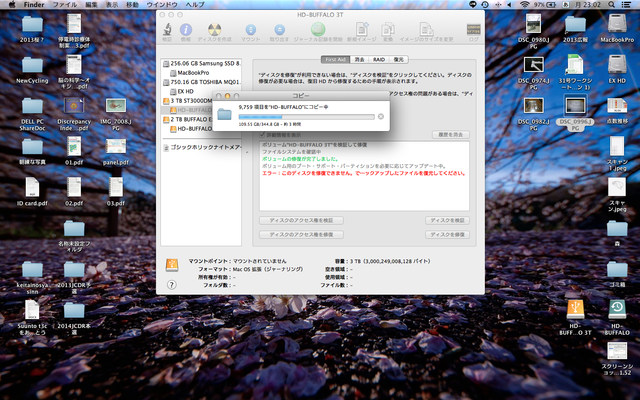Switch to the 復元 (Restore) tab
The width and height of the screenshot is (640, 400).
tap(399, 60)
